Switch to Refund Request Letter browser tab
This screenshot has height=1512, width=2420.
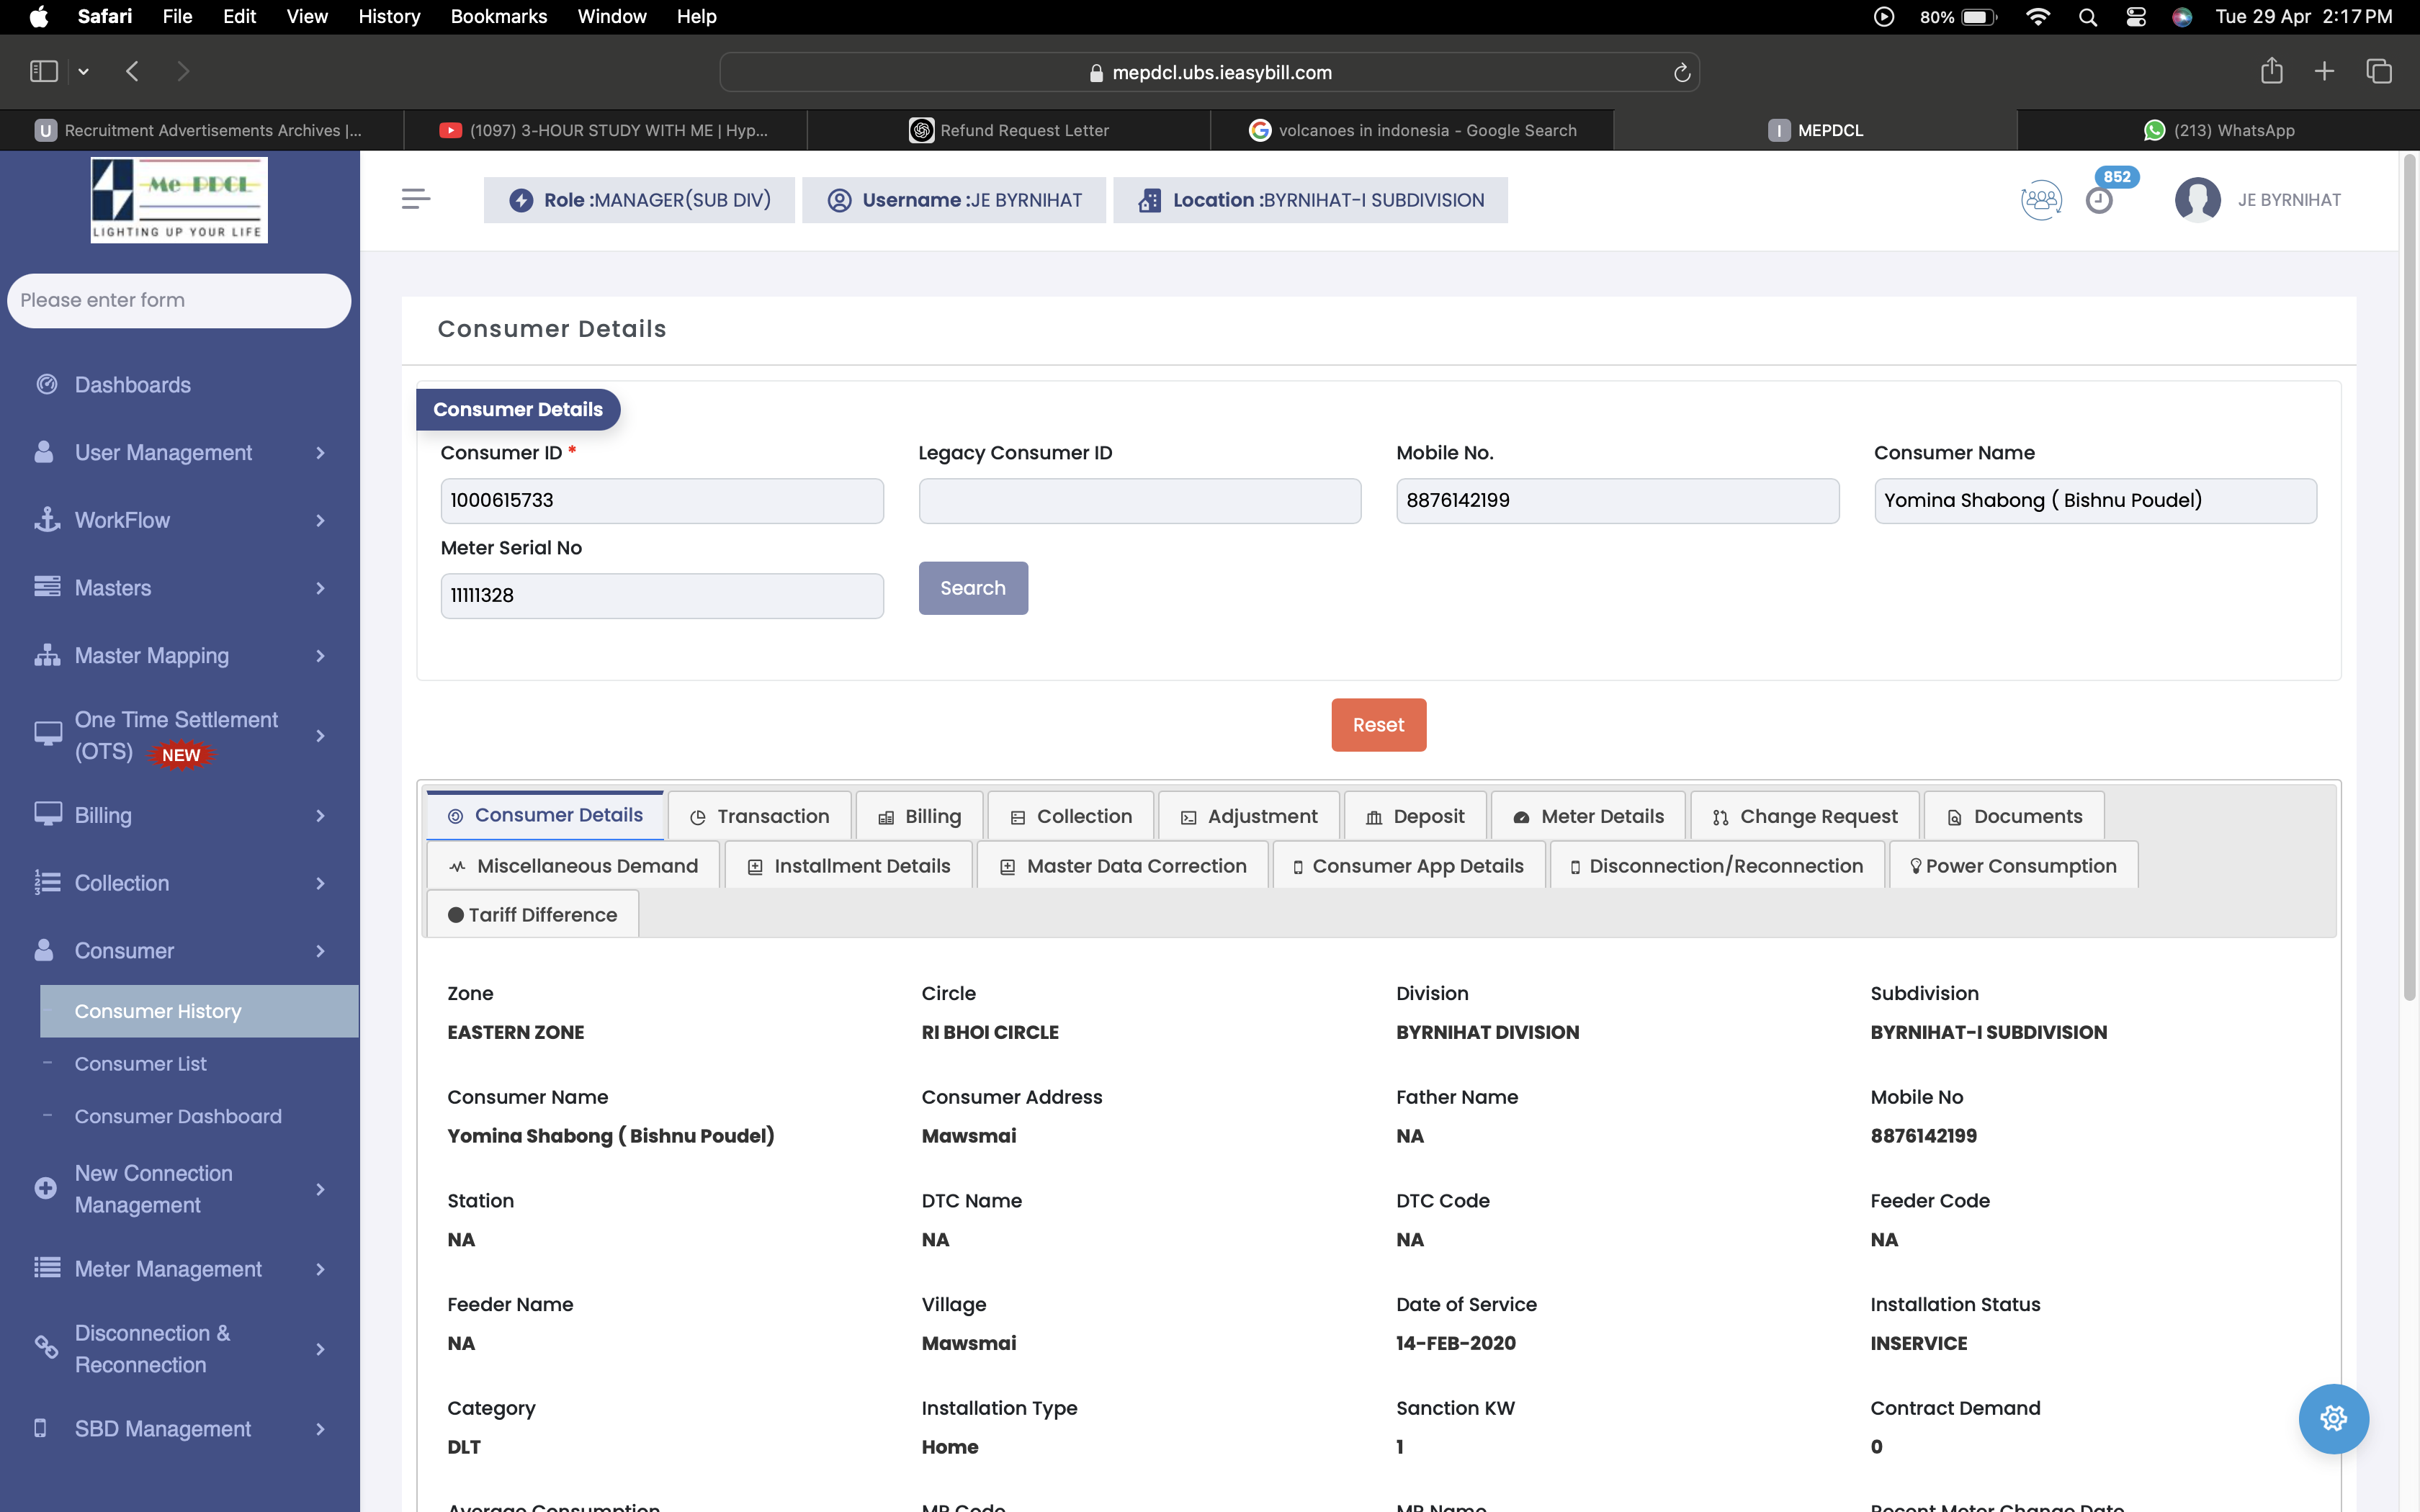(x=1008, y=130)
